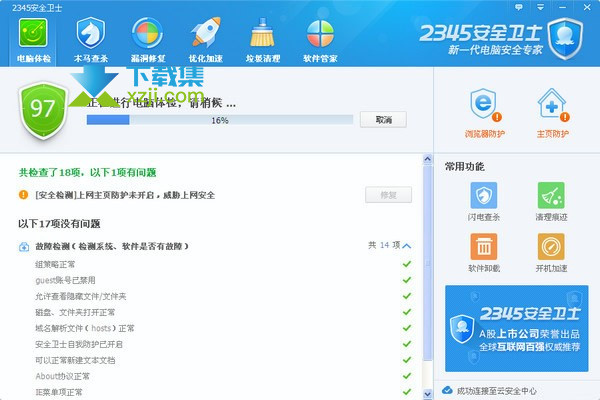Open the title bar dropdown menu
This screenshot has height=400, width=600.
(x=540, y=7)
